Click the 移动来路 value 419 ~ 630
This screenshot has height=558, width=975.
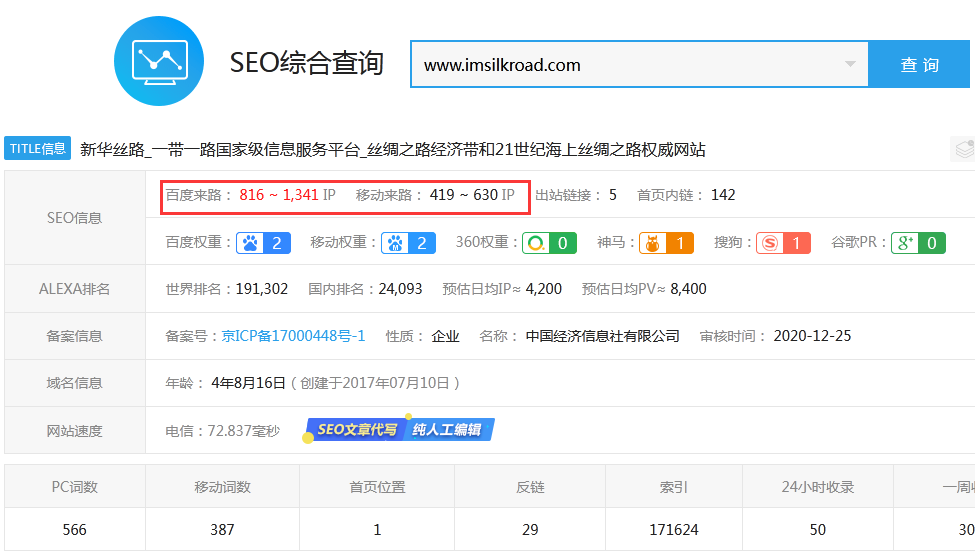click(x=463, y=195)
